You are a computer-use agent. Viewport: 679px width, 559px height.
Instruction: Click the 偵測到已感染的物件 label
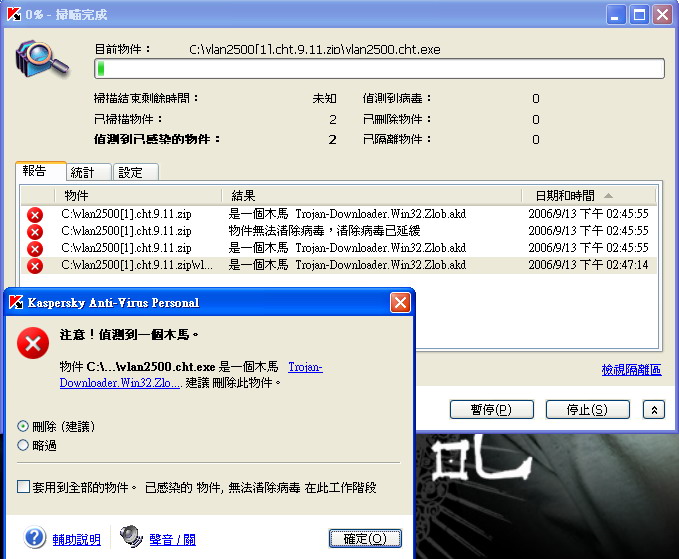coord(157,139)
